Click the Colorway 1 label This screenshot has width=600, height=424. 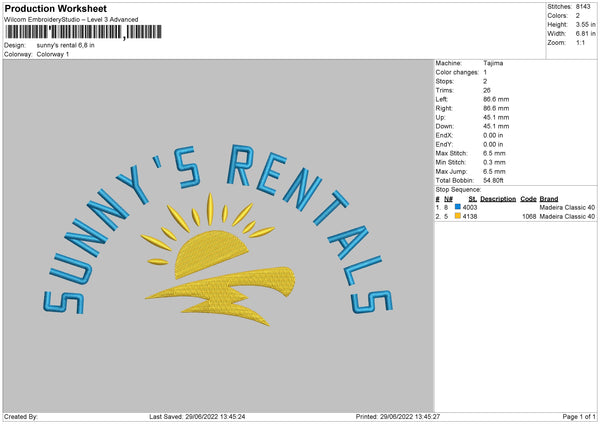point(54,54)
